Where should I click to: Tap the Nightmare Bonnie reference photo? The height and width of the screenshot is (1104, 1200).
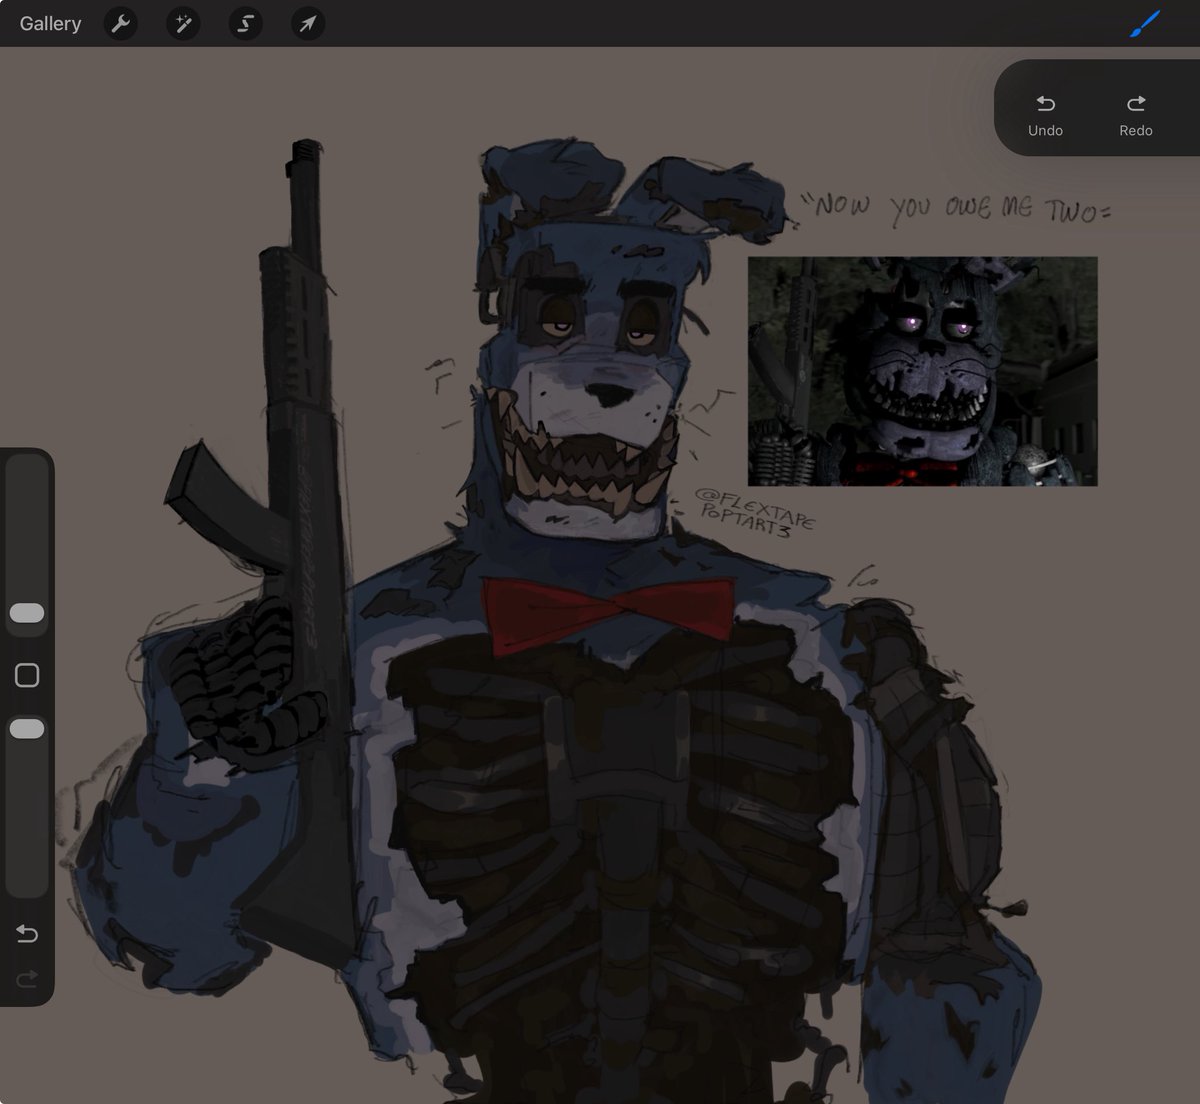point(922,373)
